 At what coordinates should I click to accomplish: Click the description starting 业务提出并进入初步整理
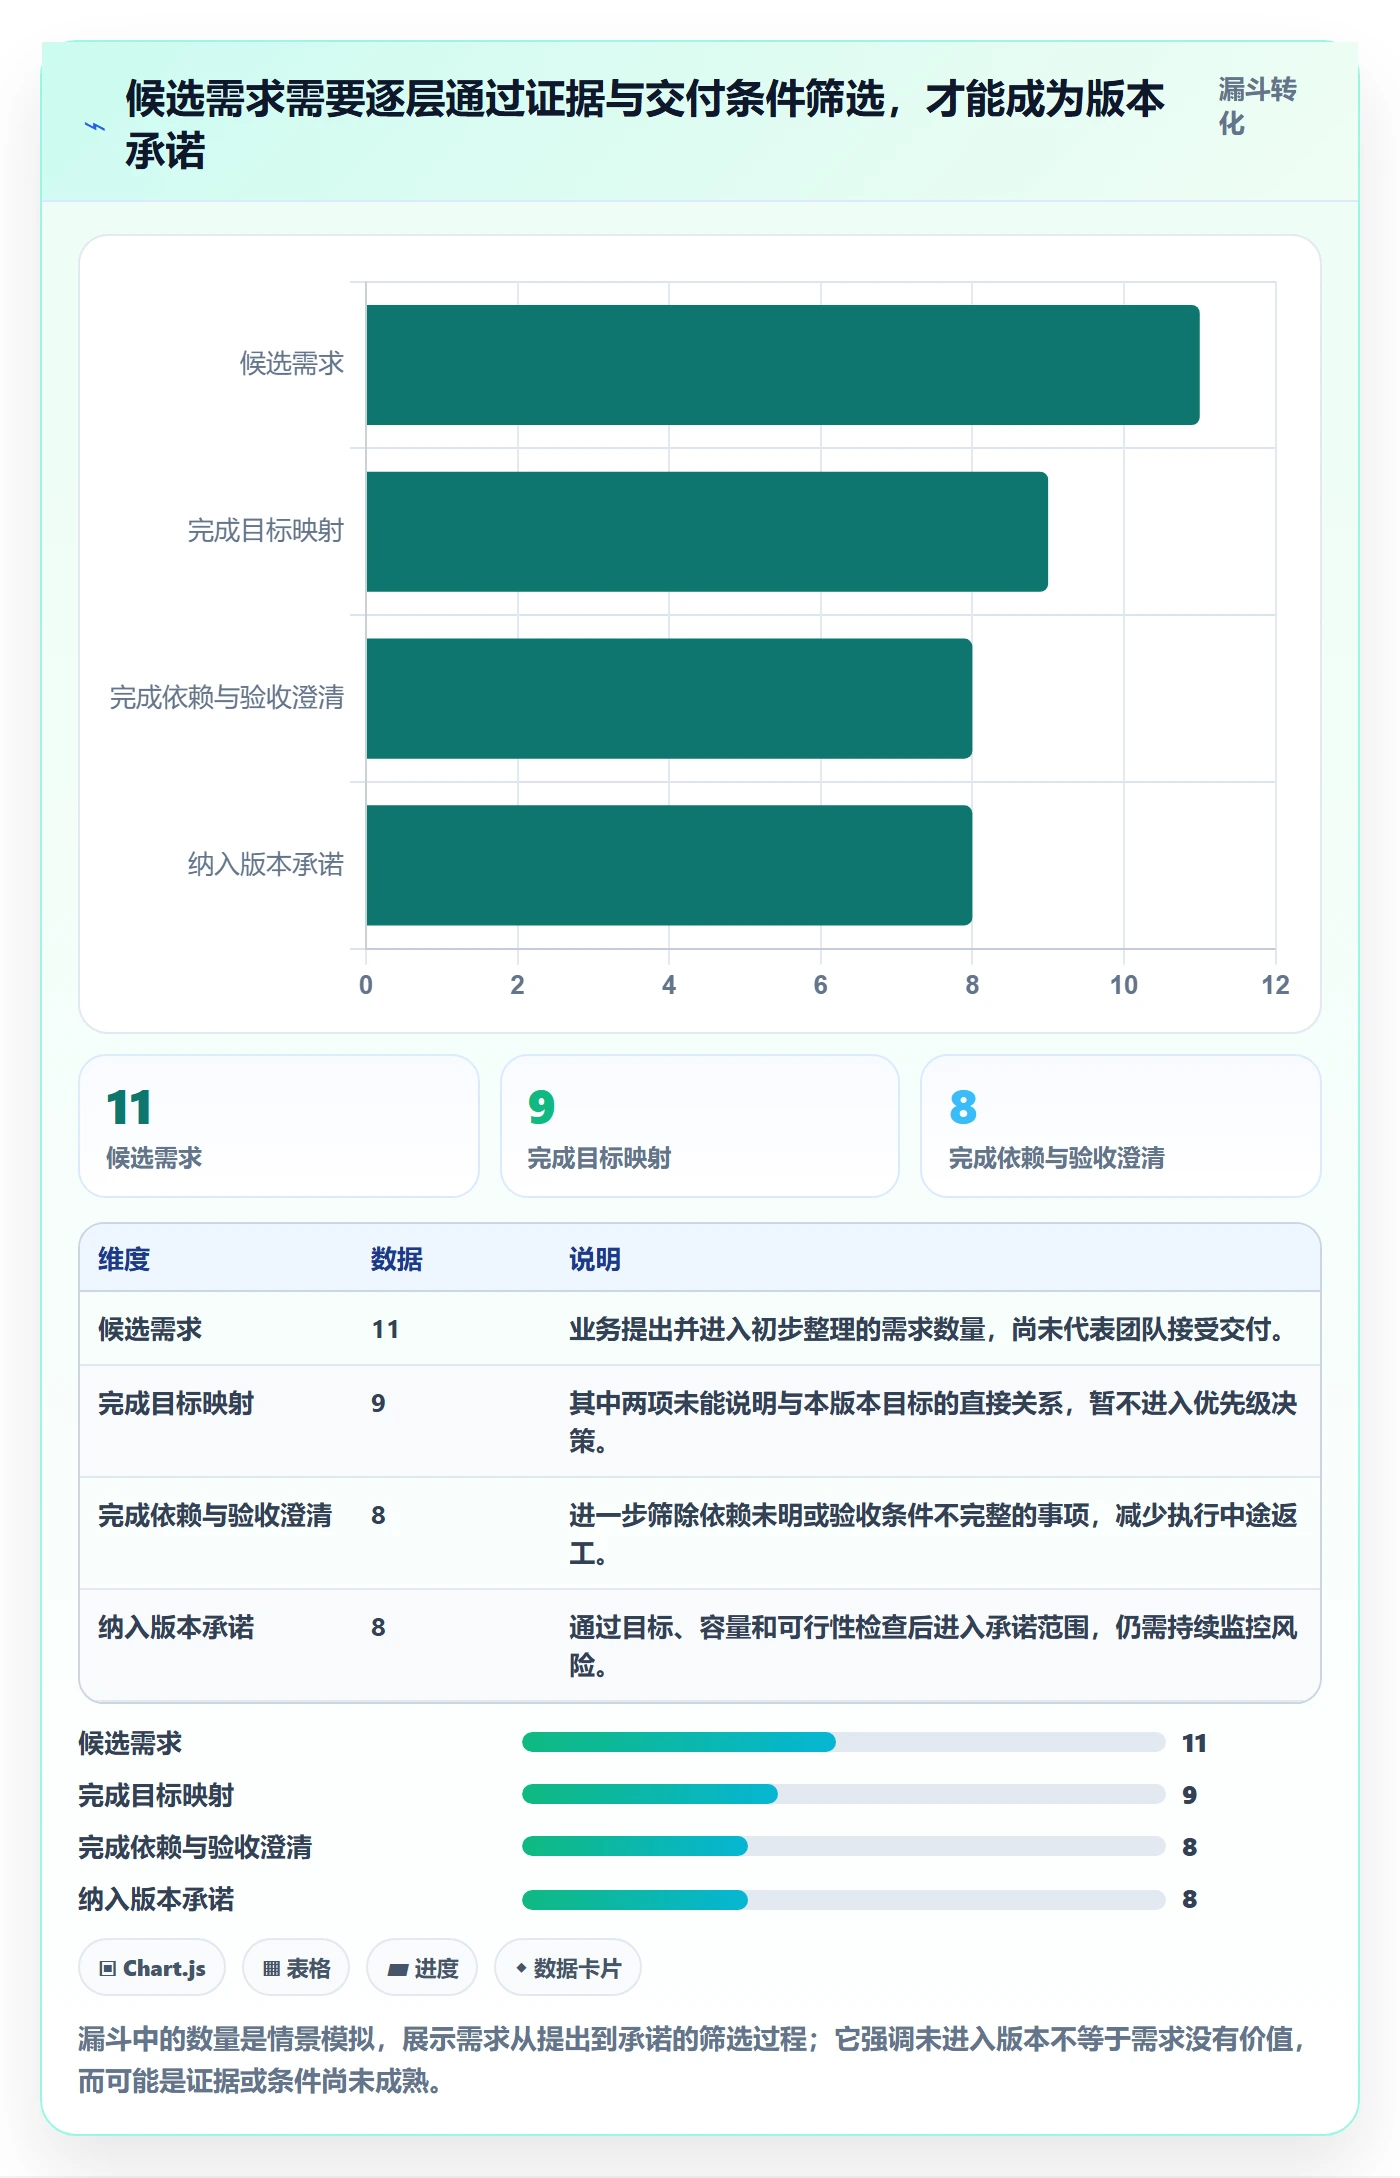932,1329
